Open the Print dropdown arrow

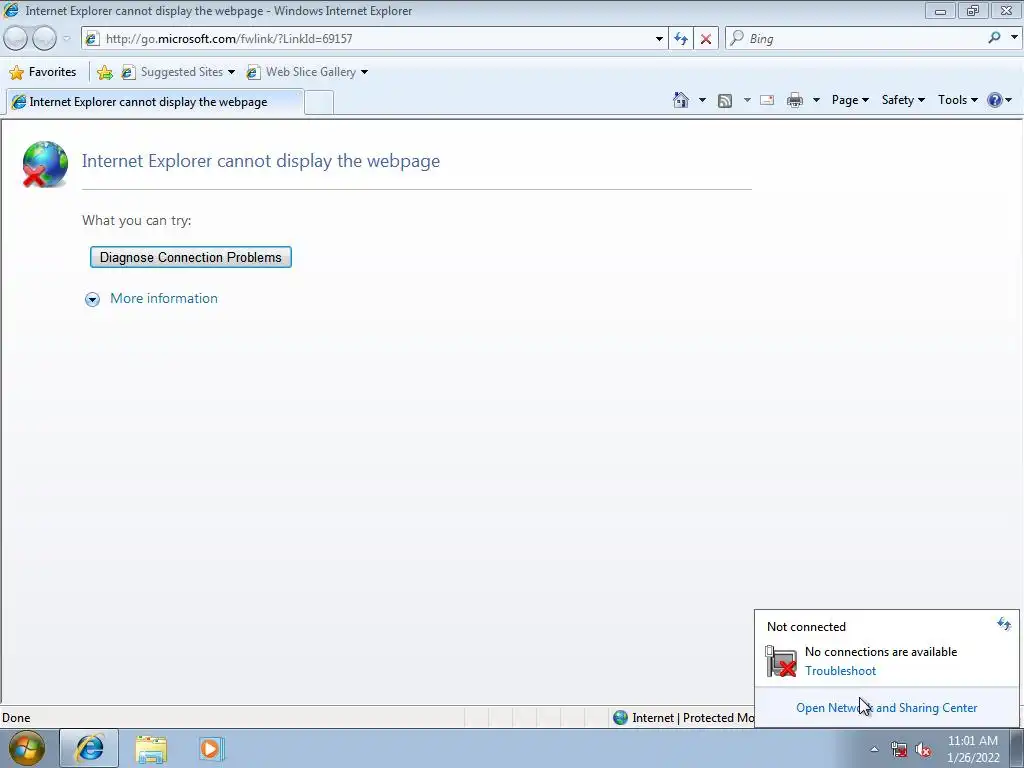tap(816, 100)
